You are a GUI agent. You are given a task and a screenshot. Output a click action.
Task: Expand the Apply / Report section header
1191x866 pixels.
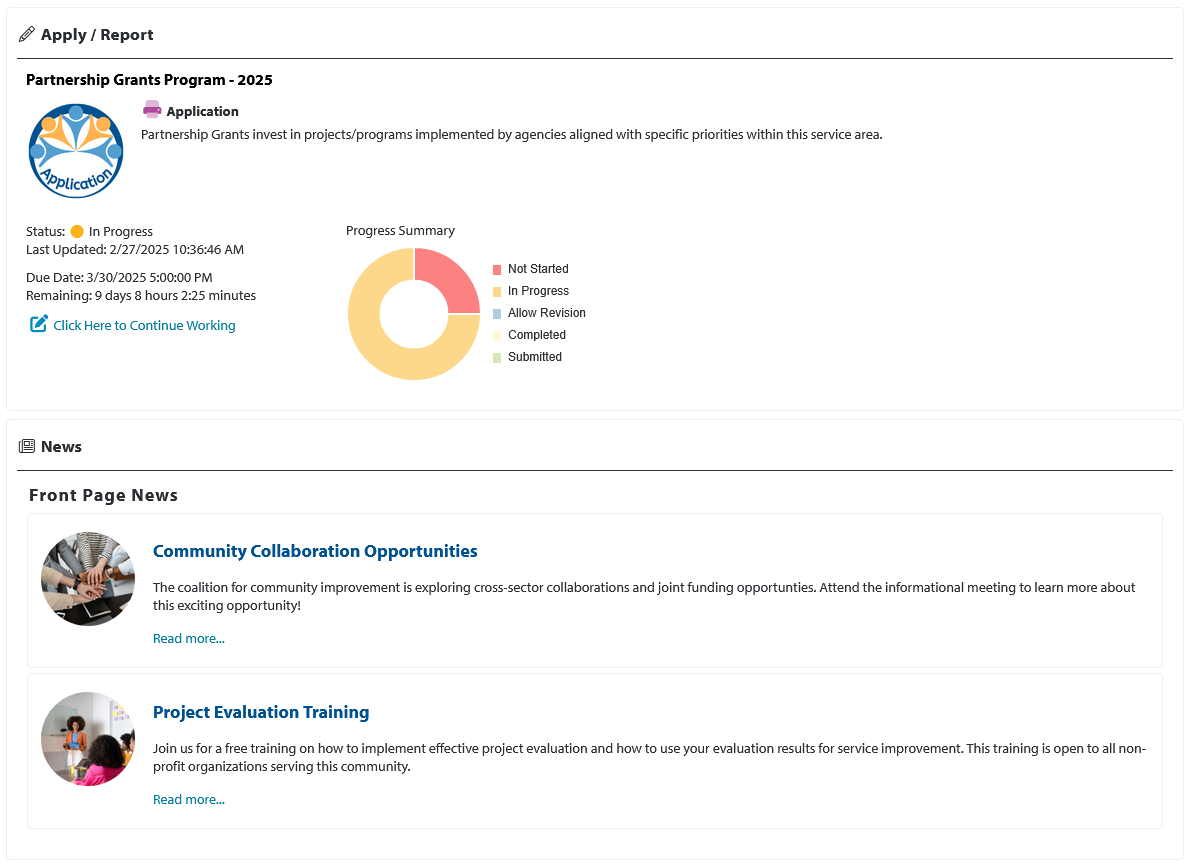tap(96, 34)
